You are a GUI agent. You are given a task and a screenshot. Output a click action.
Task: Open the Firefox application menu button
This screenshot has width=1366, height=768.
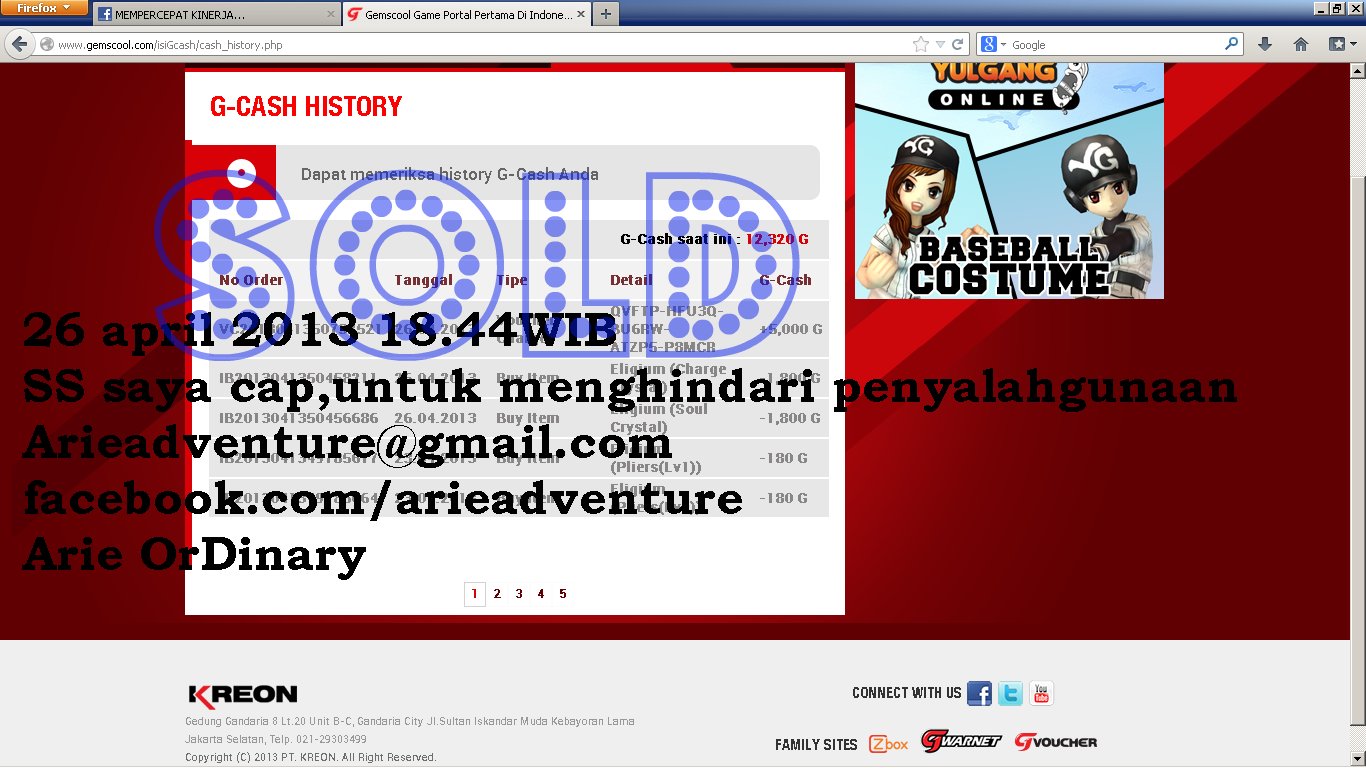click(x=43, y=8)
